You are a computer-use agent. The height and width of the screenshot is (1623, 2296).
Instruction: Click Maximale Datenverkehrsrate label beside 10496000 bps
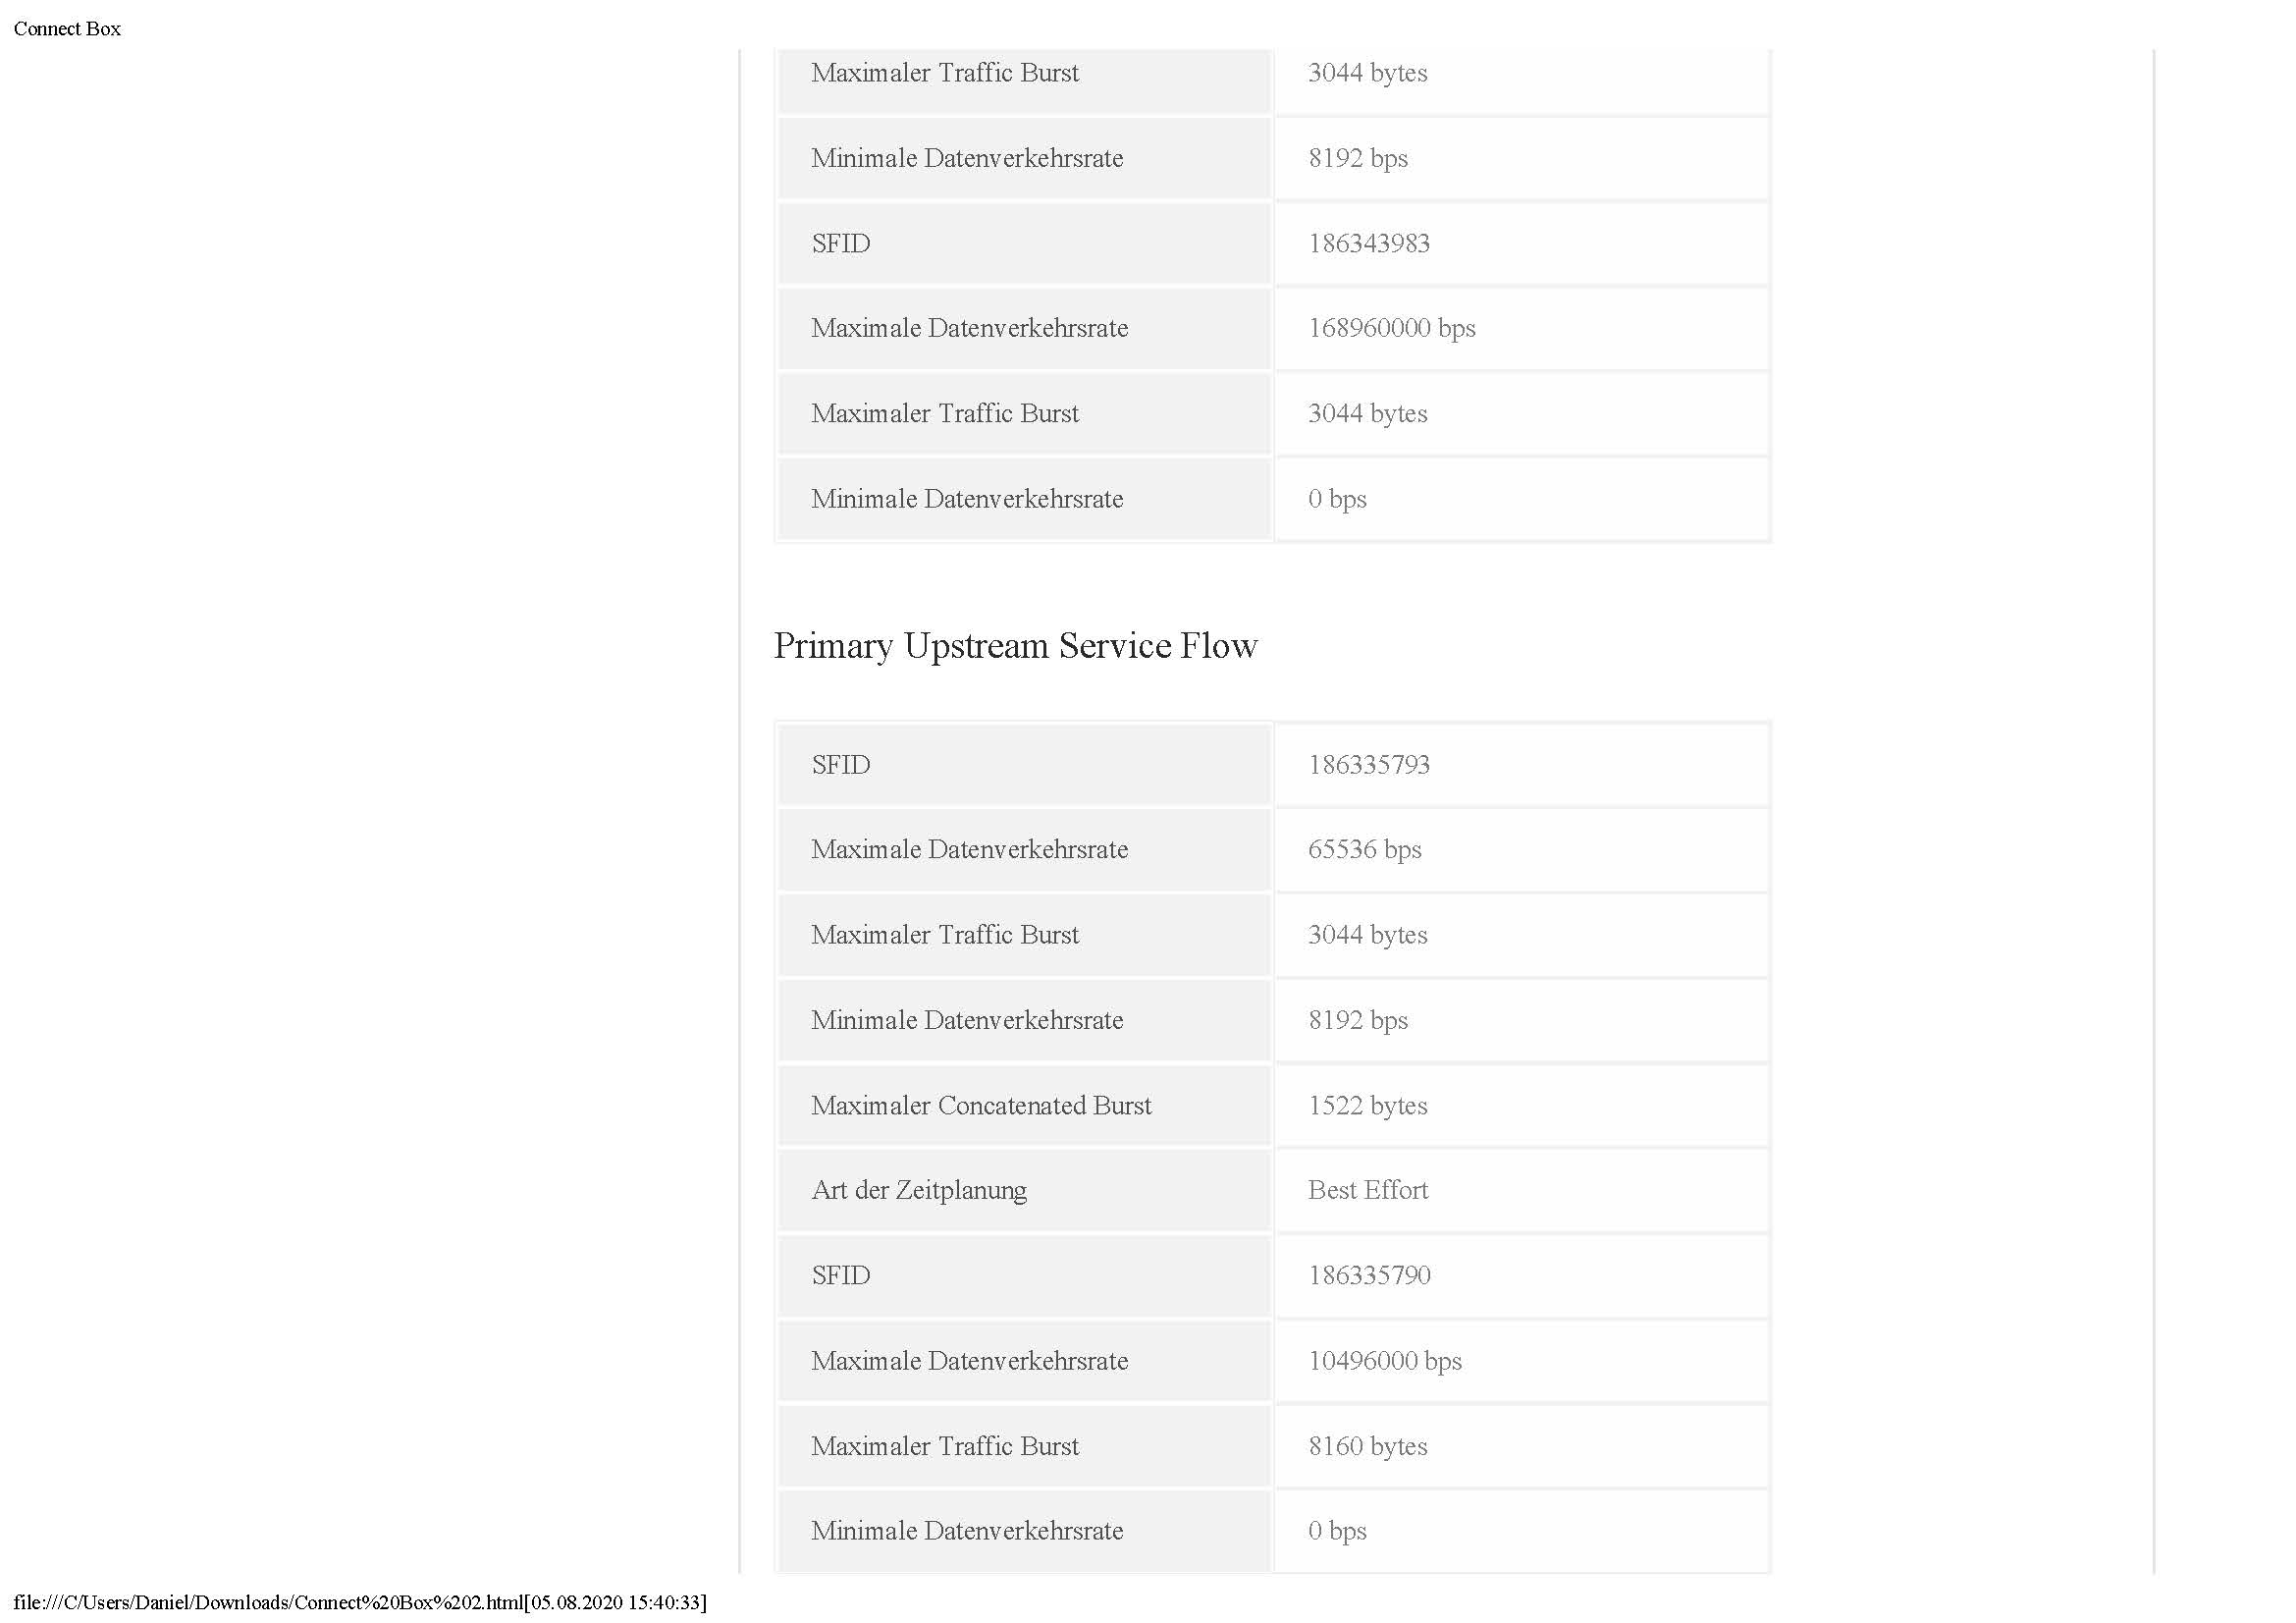pos(968,1361)
